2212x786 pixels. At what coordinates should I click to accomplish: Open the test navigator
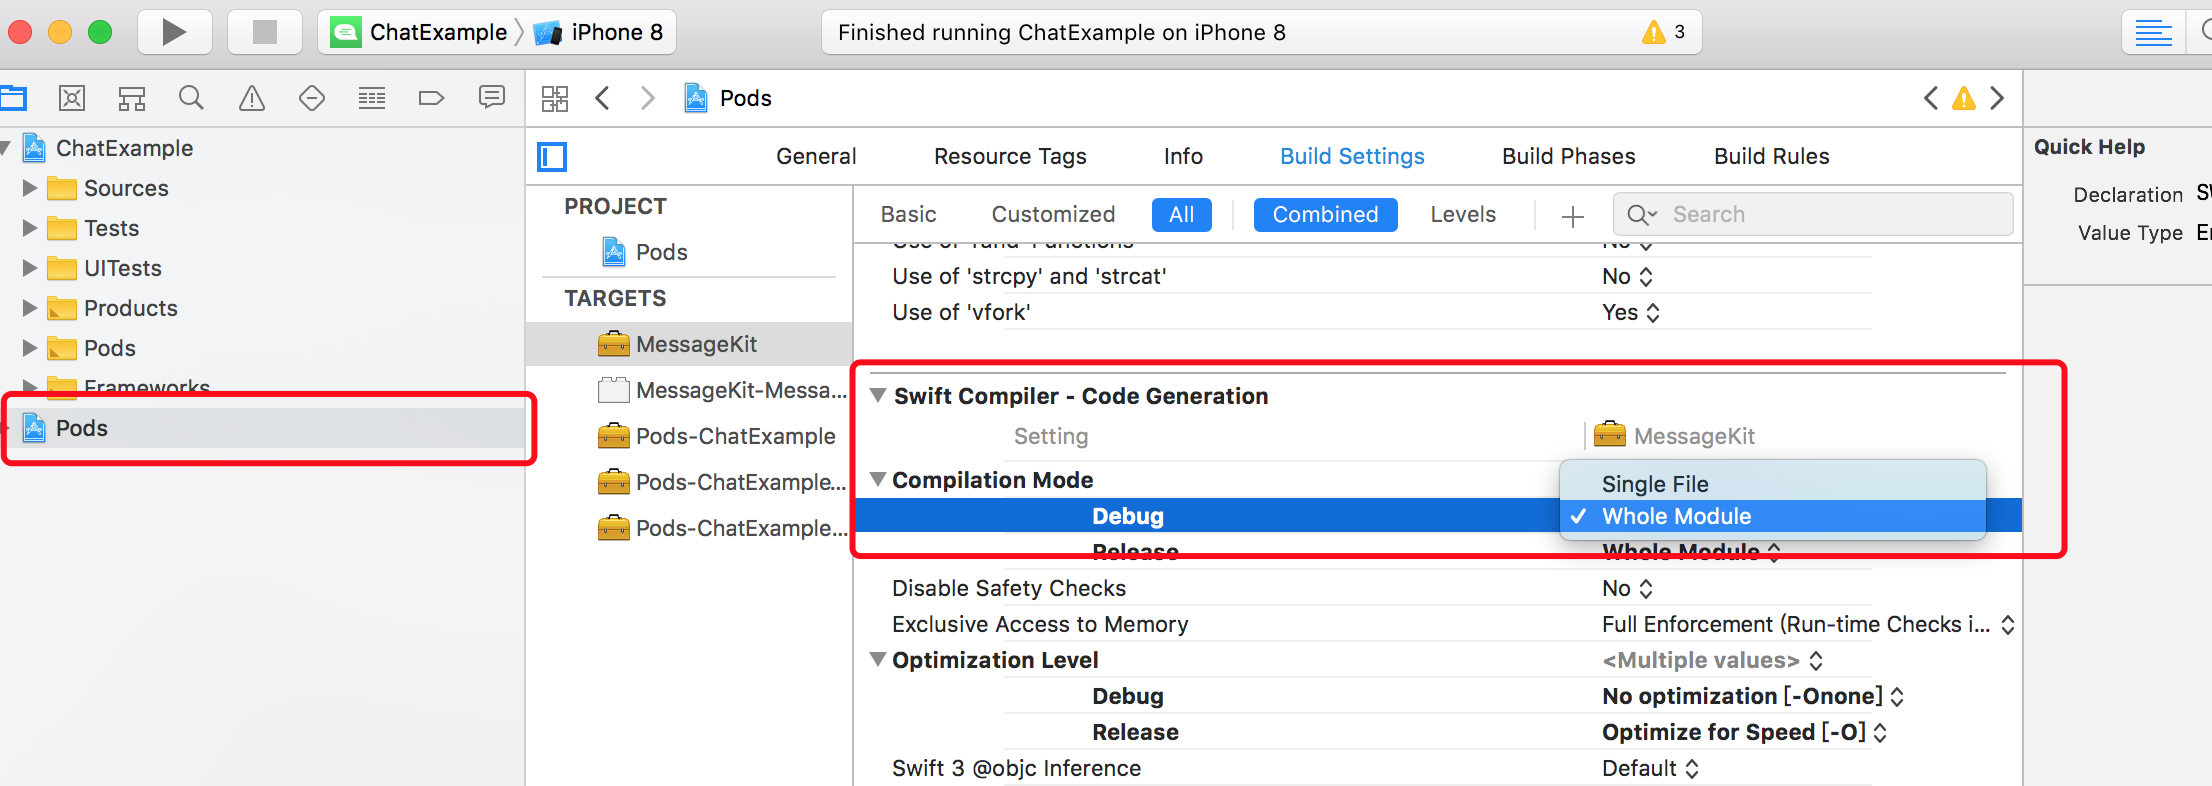[x=312, y=98]
